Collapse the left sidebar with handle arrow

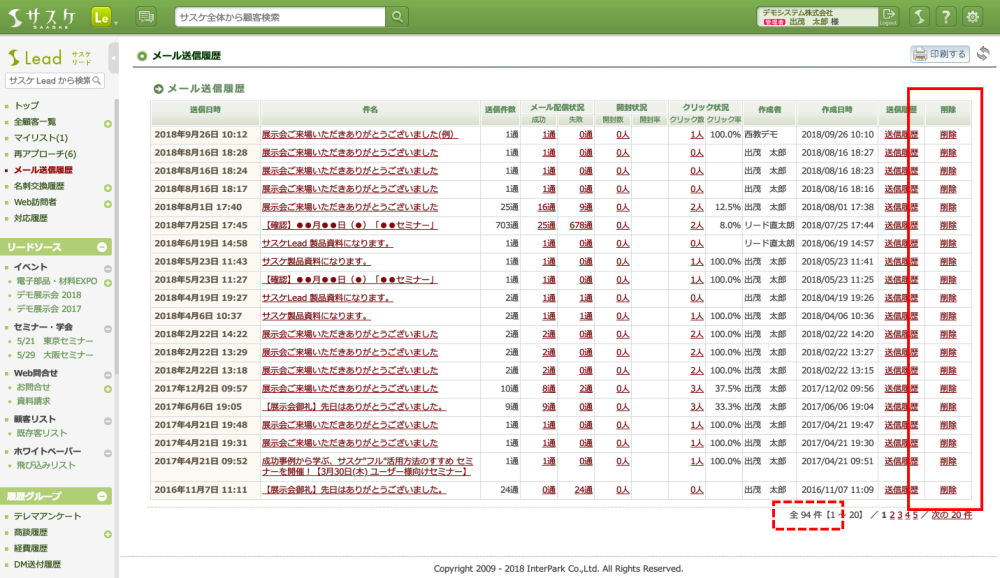pyautogui.click(x=113, y=58)
